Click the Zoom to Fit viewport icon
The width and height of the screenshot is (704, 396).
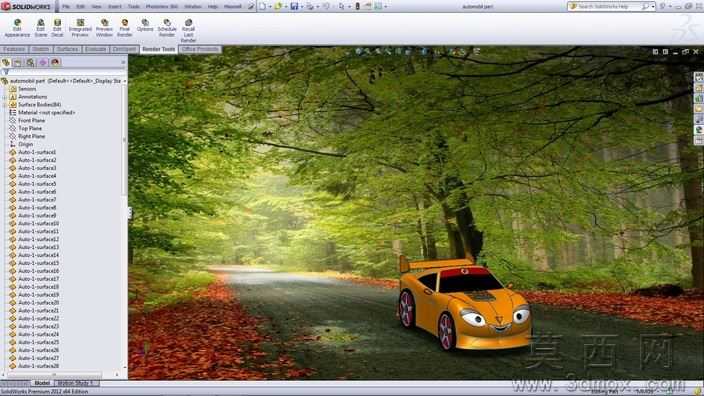(x=358, y=52)
